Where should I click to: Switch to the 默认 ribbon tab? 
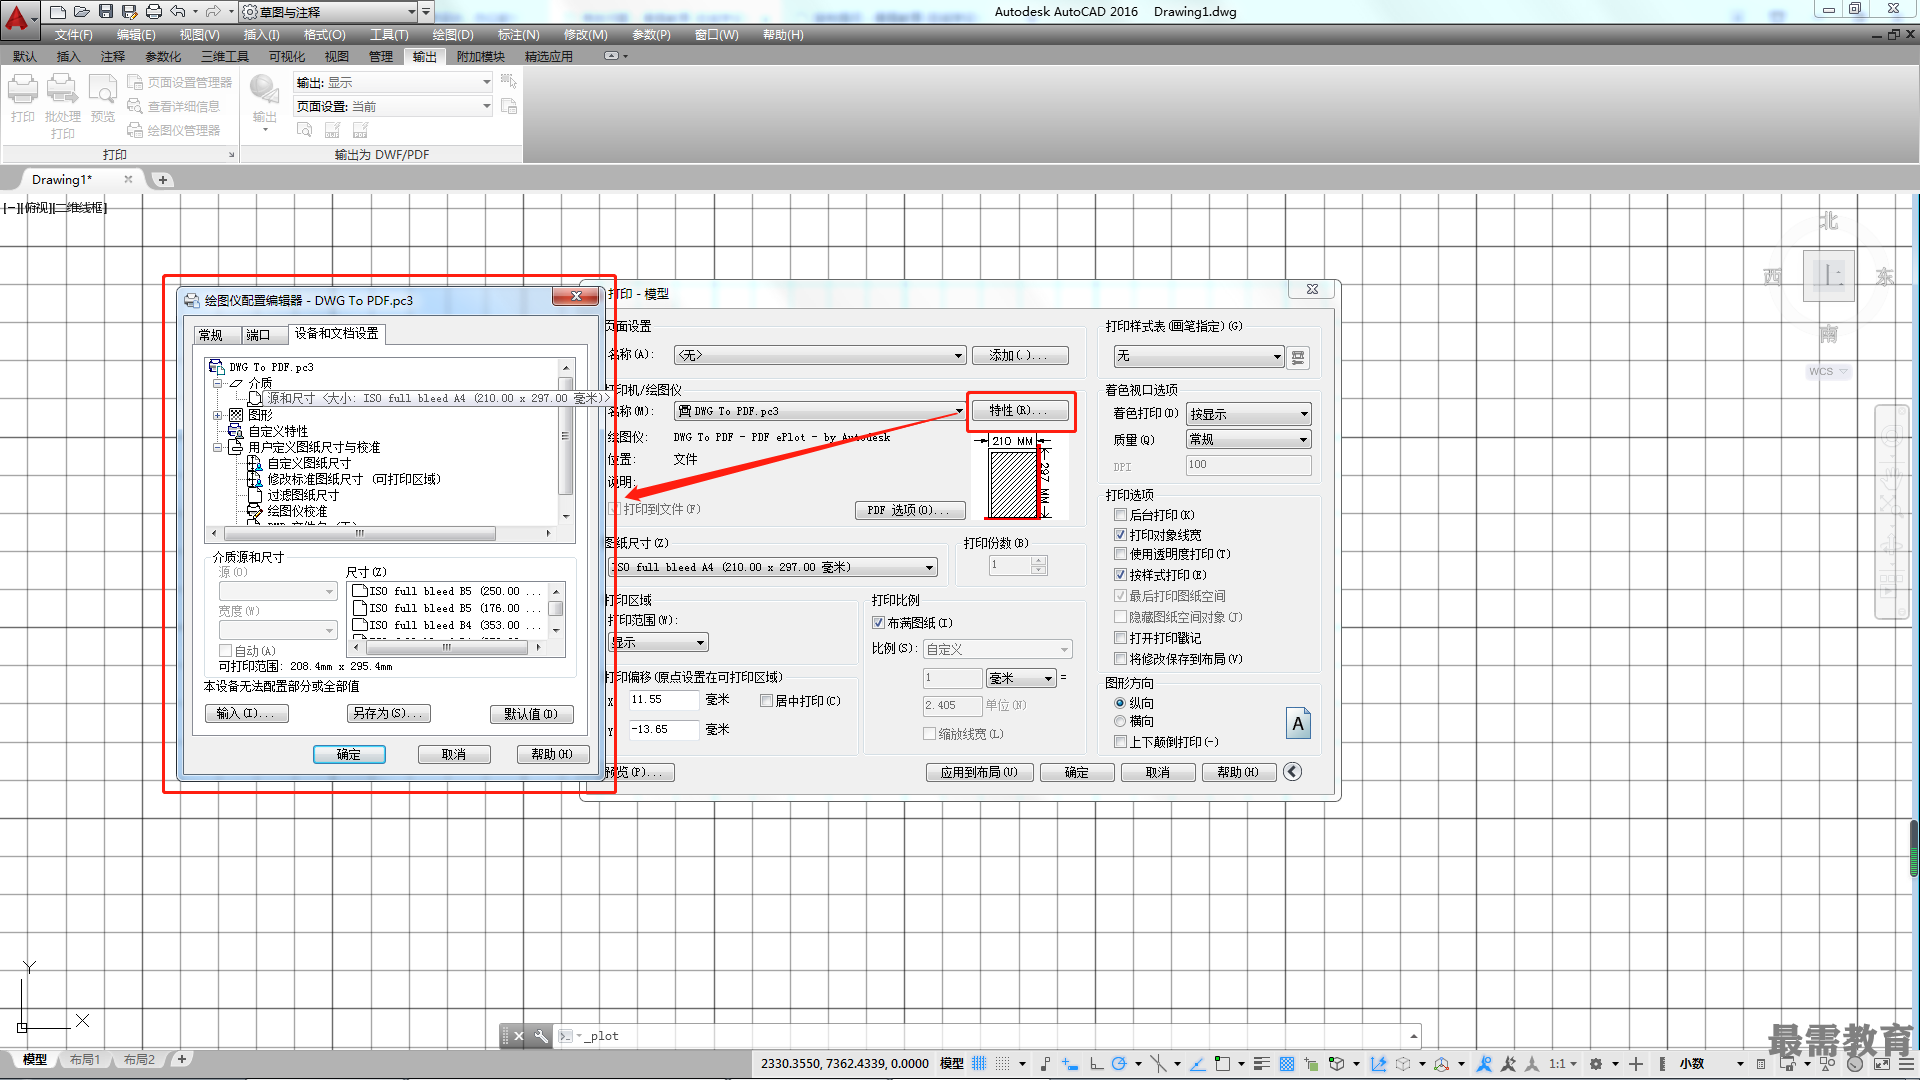[x=25, y=57]
